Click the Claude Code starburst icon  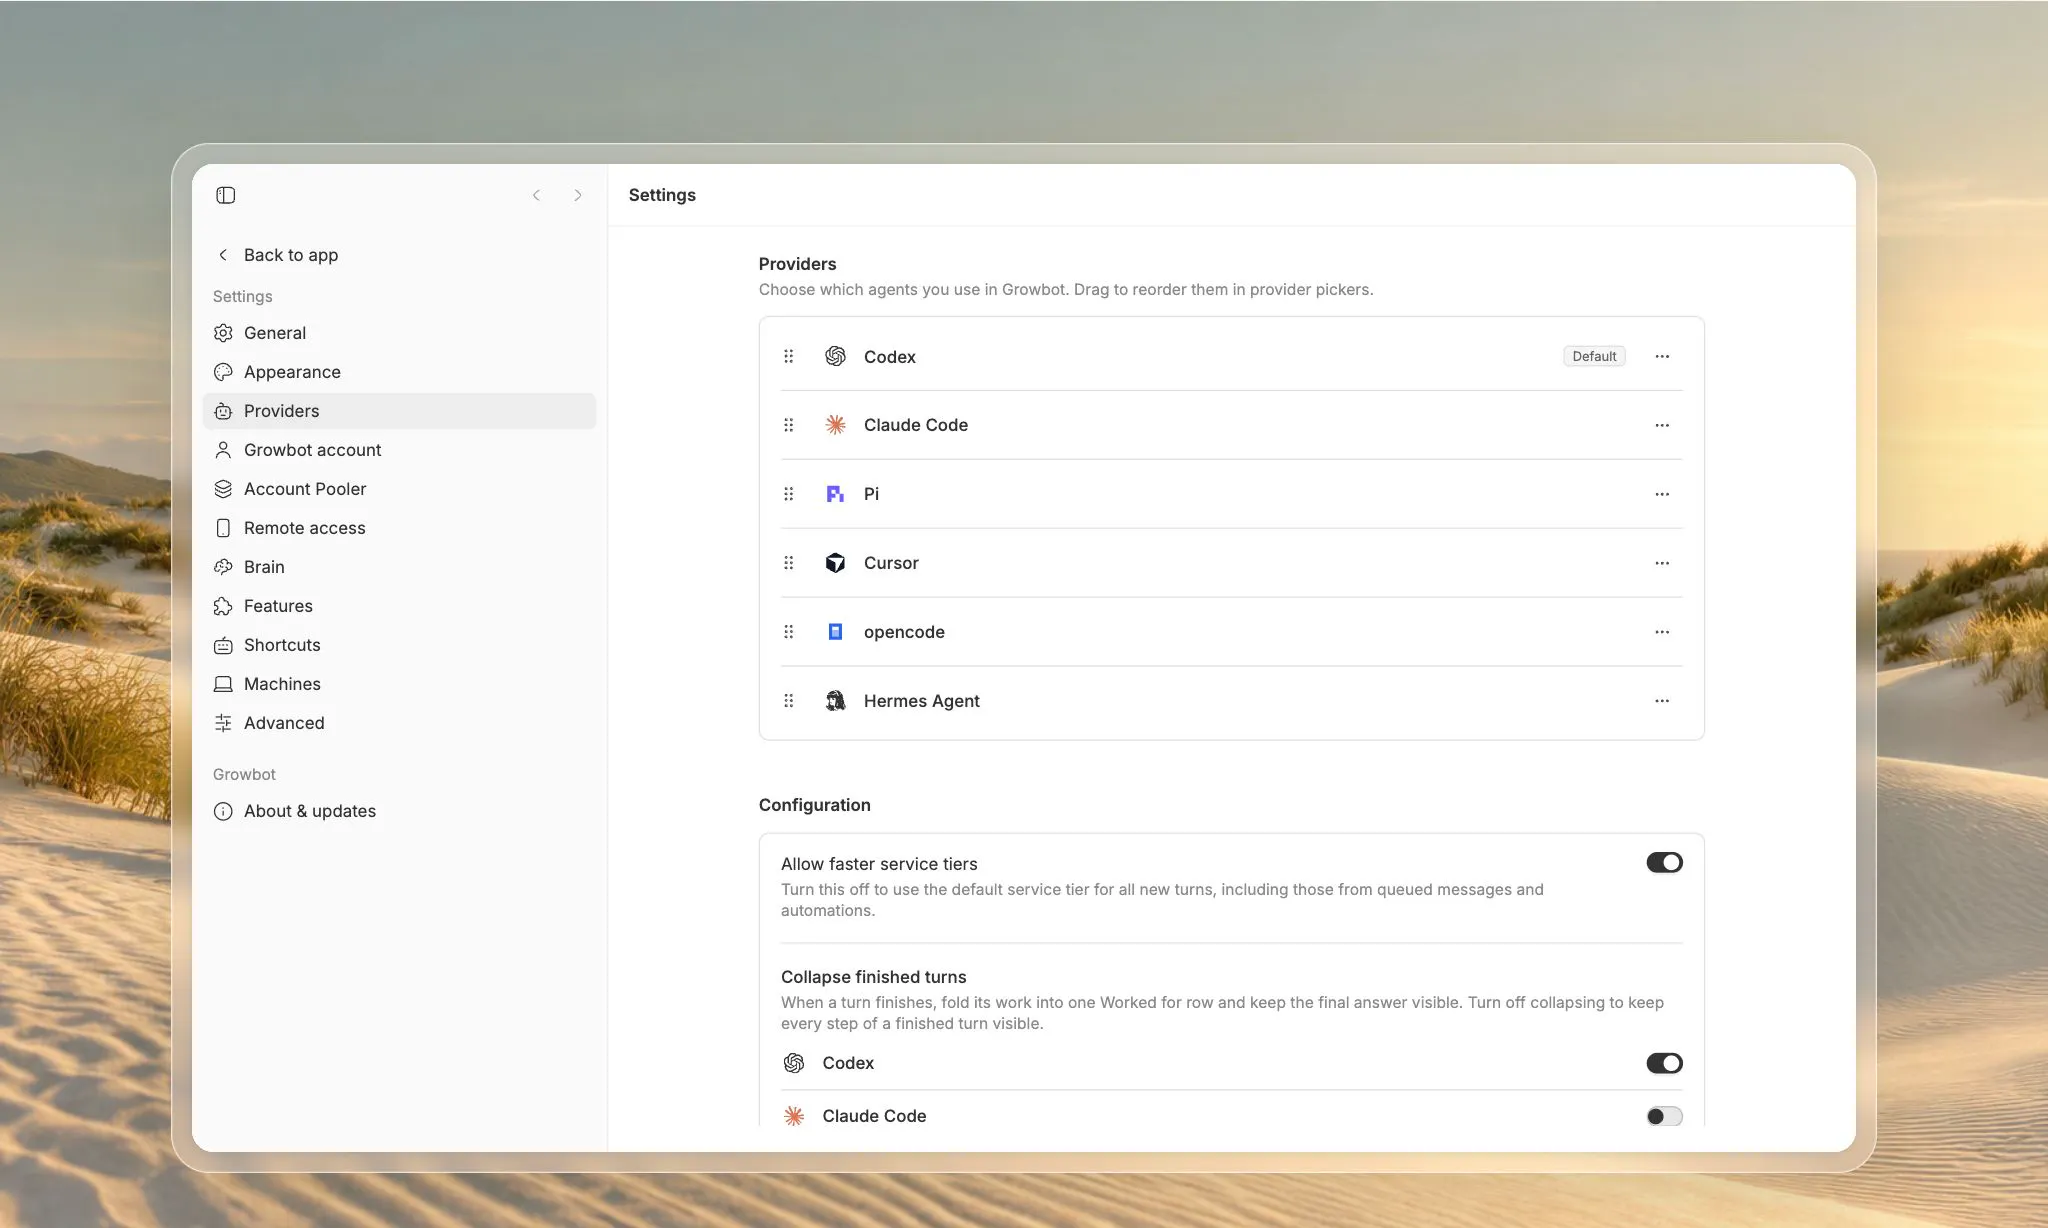coord(835,425)
